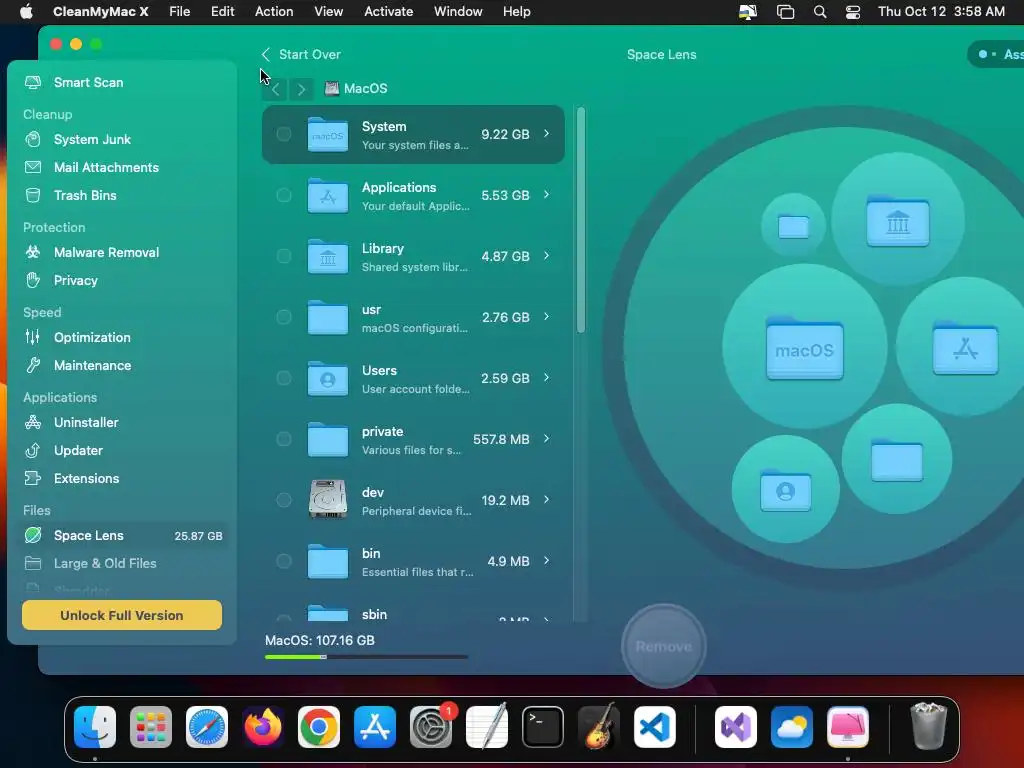Open the Action menu
This screenshot has width=1024, height=768.
coord(274,12)
